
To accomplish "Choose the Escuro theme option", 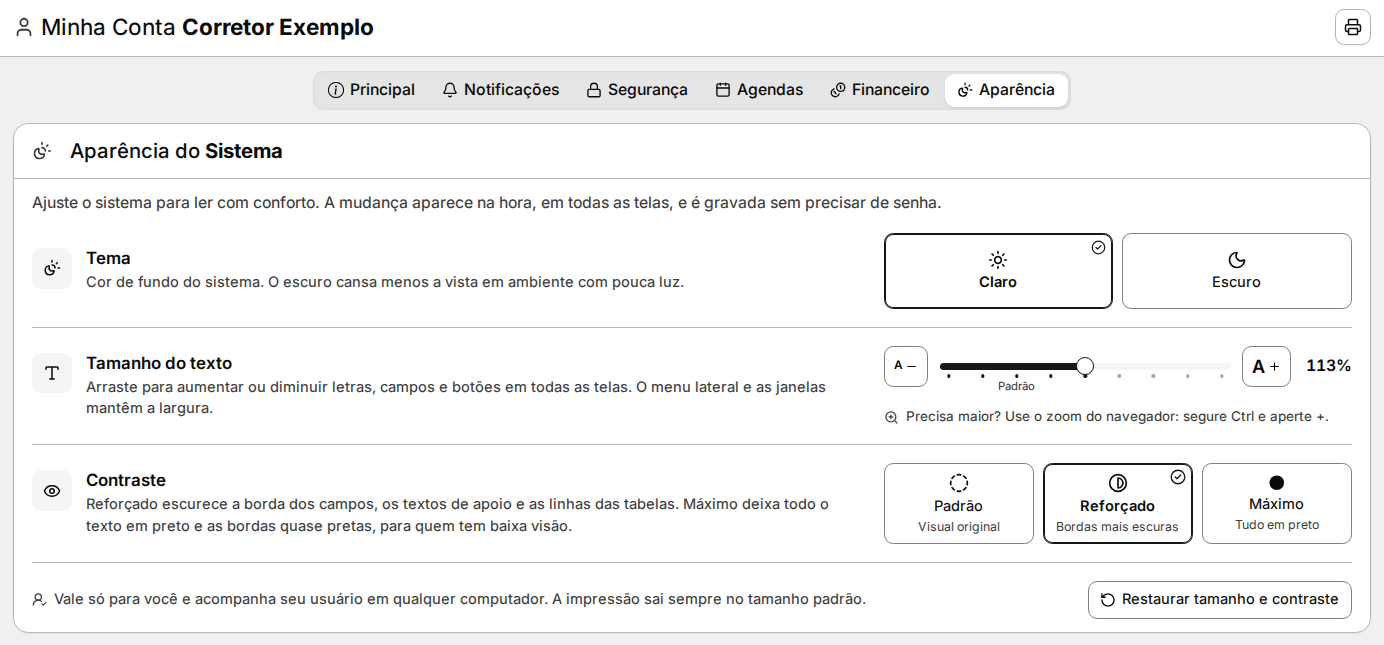I will click(1236, 271).
